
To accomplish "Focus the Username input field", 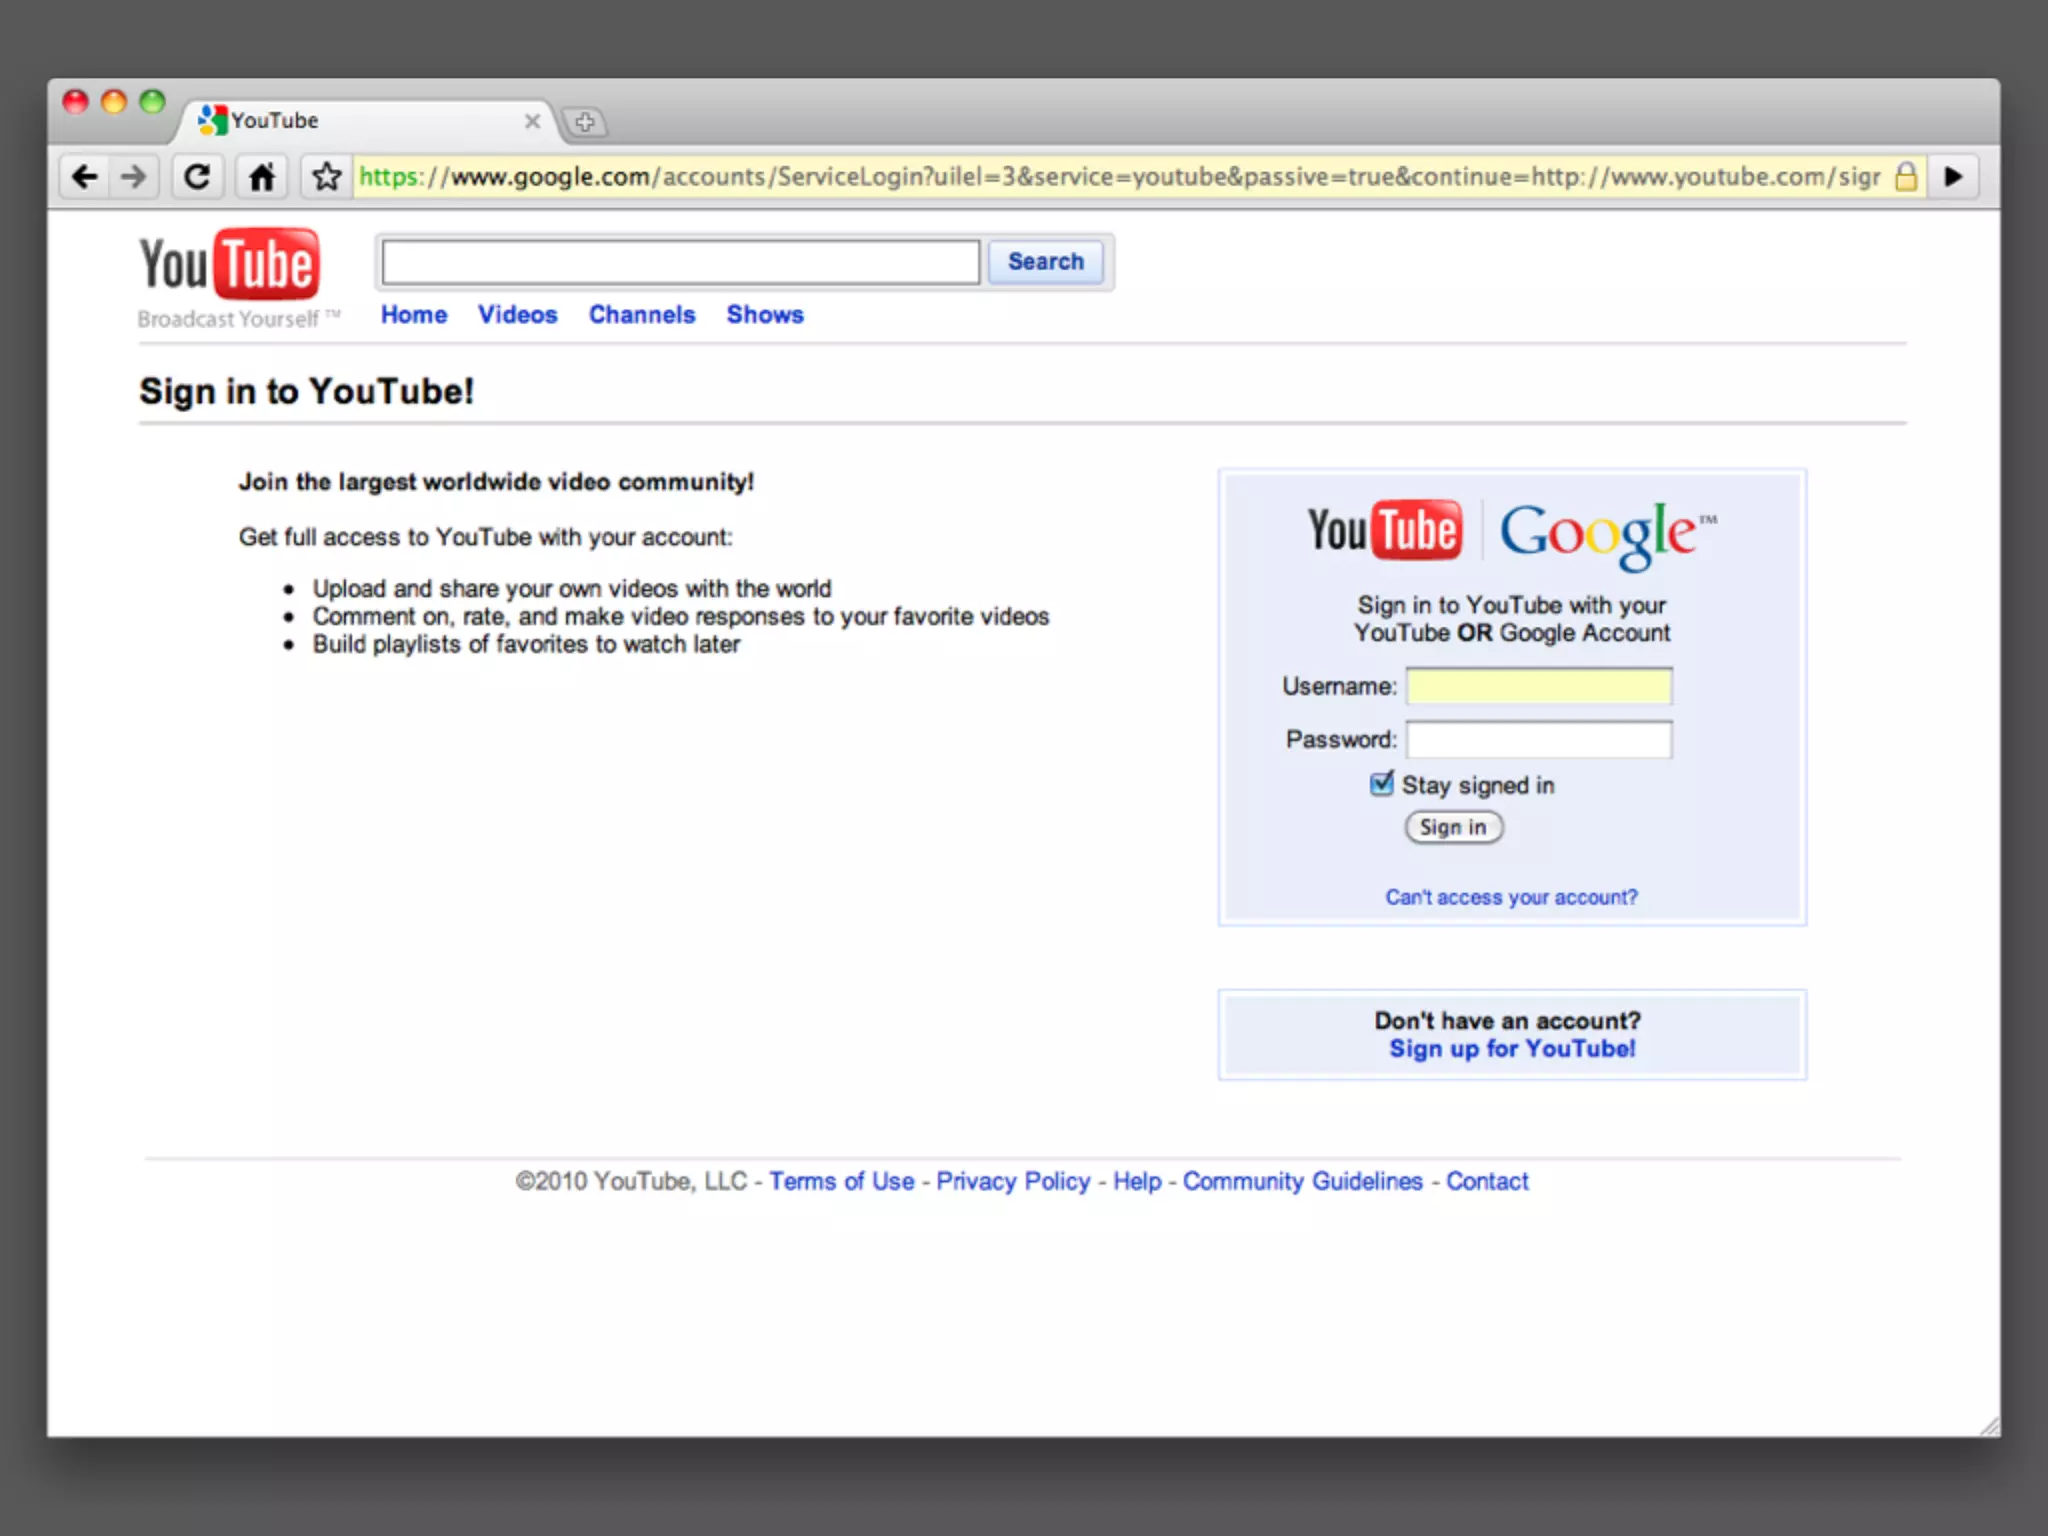I will click(x=1538, y=686).
